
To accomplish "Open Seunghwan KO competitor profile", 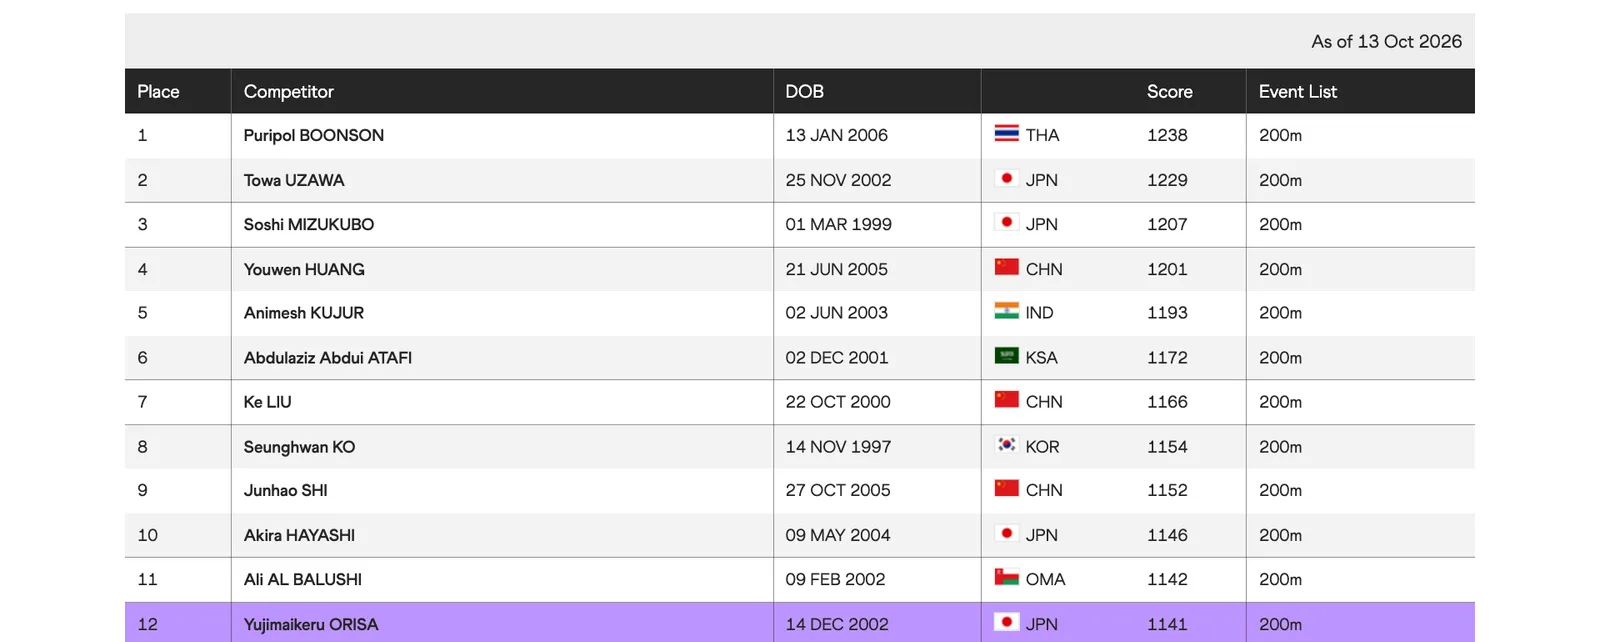I will [x=300, y=447].
